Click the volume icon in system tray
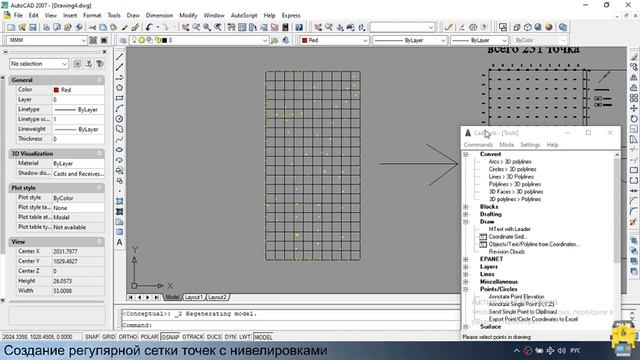 pyautogui.click(x=562, y=351)
